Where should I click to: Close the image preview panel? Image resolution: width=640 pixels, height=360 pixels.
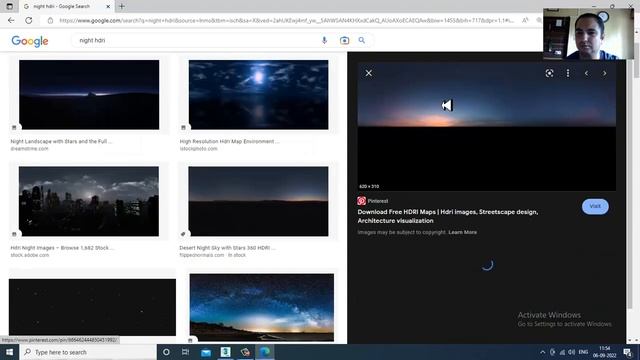click(x=369, y=73)
